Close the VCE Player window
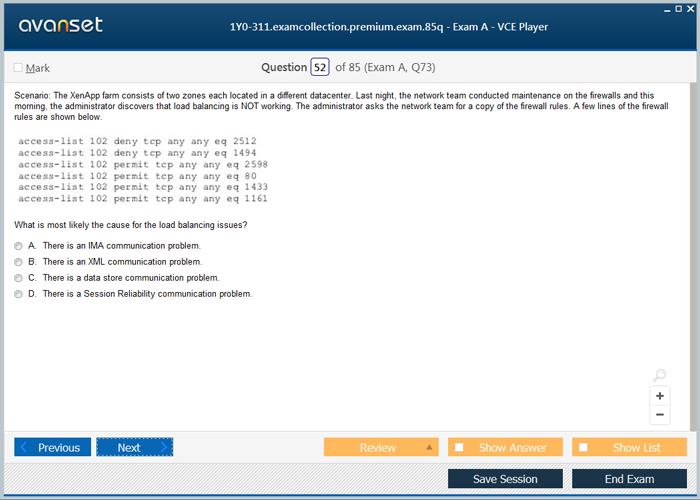700x500 pixels. tap(690, 9)
